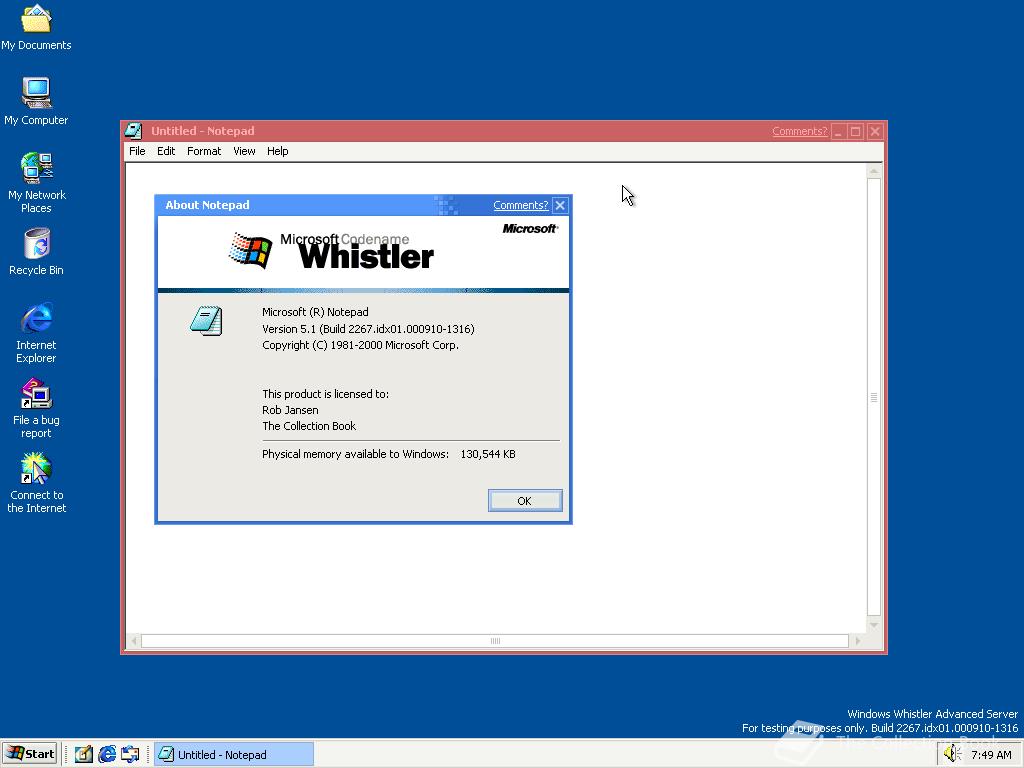This screenshot has height=768, width=1024.
Task: Click Comments? link in About Notepad title
Action: tap(520, 205)
